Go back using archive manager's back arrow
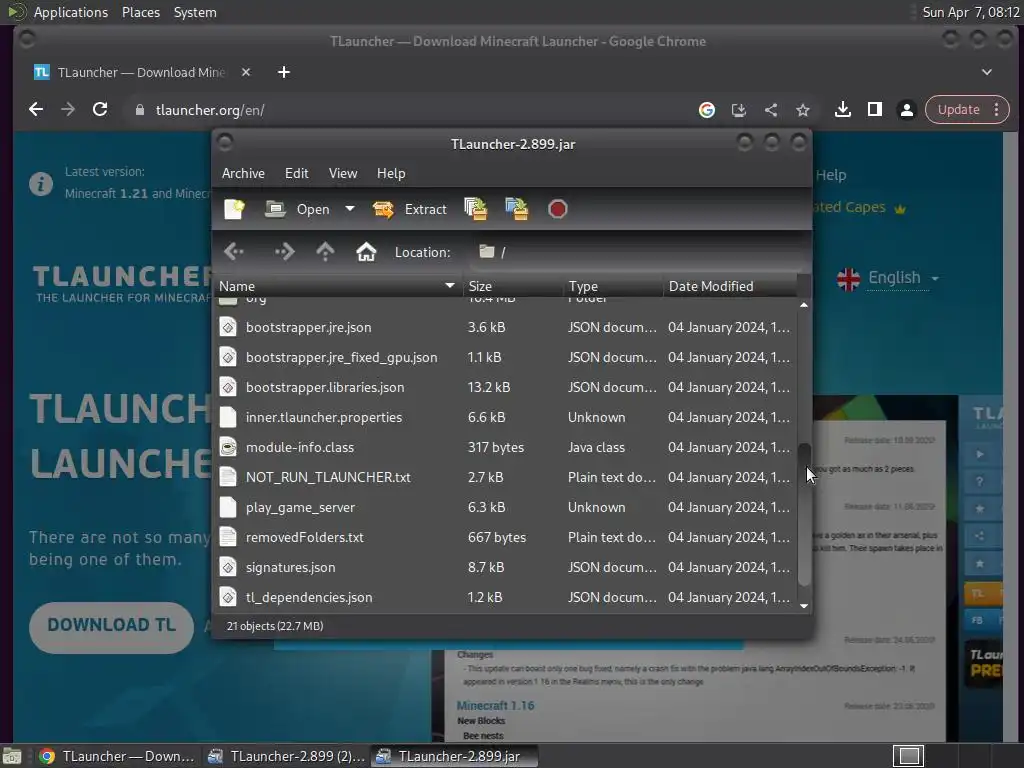Screen dimensions: 1024x768 tap(234, 251)
